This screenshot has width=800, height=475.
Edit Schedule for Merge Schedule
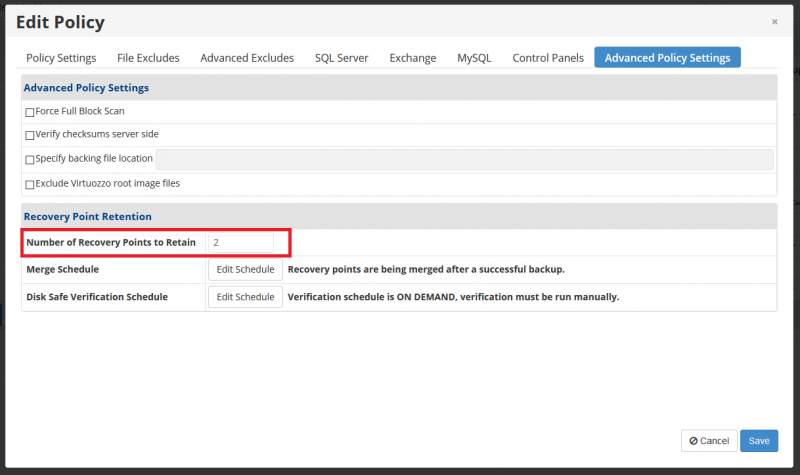pos(245,269)
